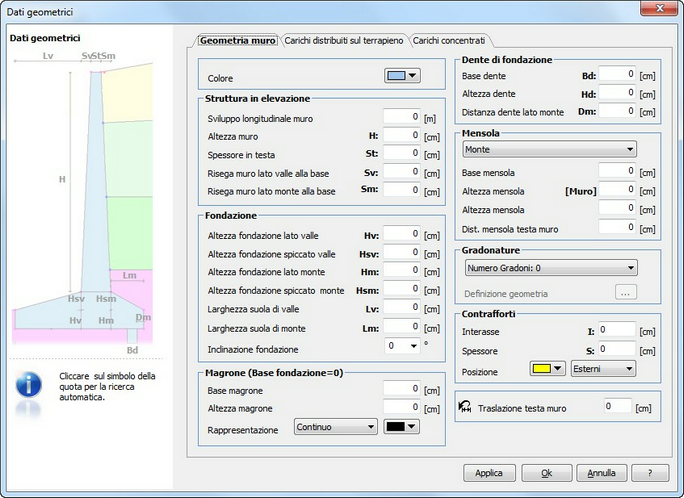Switch to Carichi distribuiti sul terrapieno tab
The image size is (684, 498).
344,41
